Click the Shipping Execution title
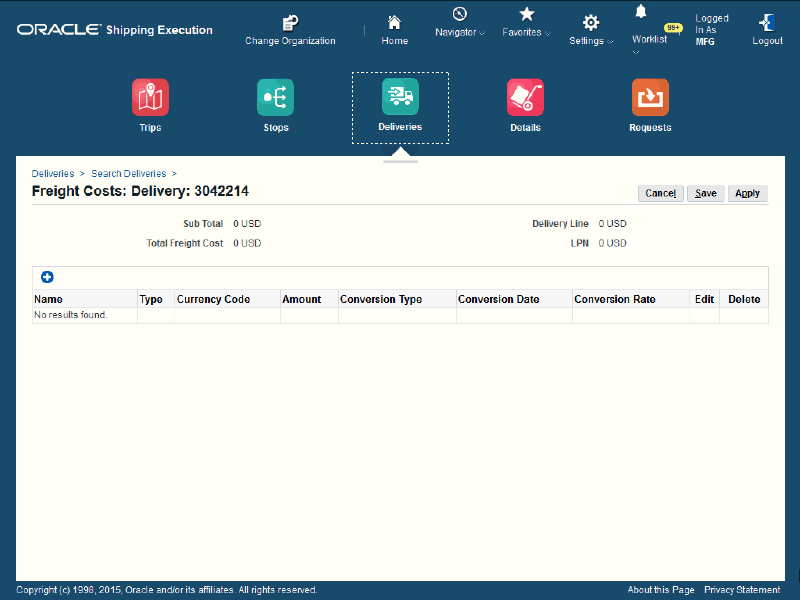 point(159,30)
